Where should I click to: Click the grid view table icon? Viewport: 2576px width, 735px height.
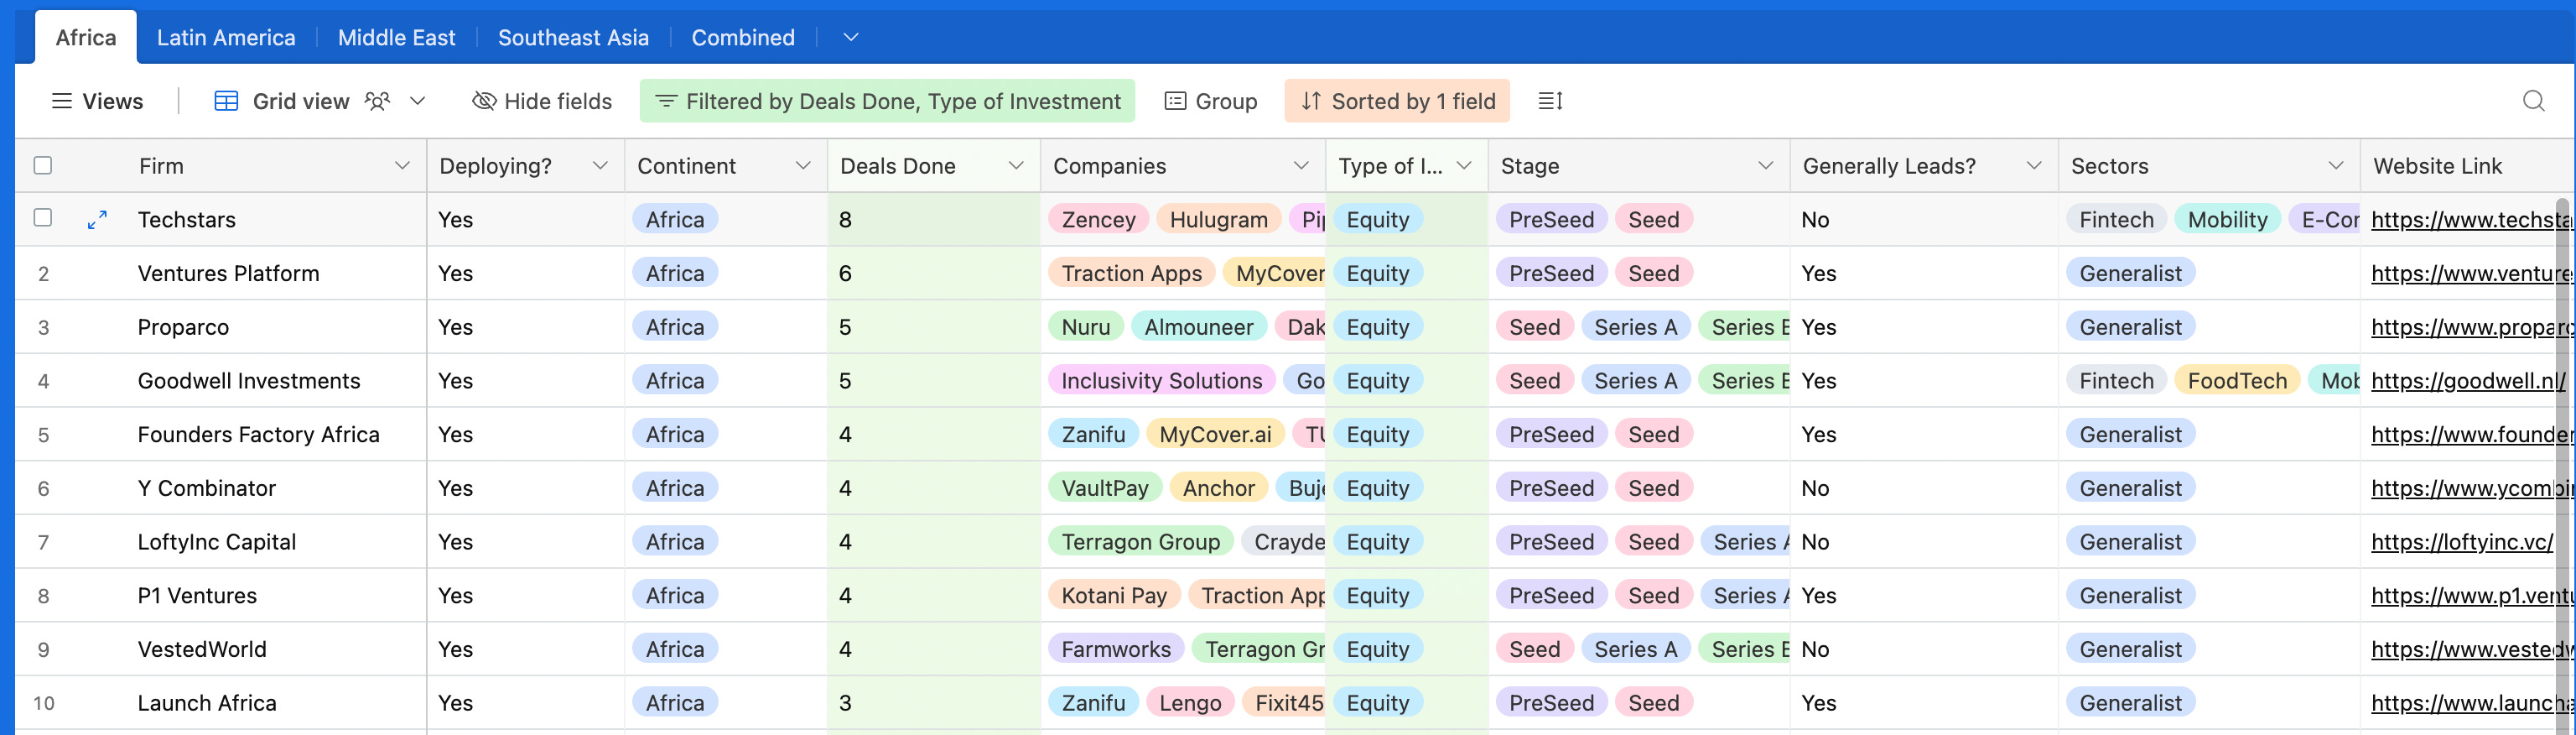[x=226, y=101]
